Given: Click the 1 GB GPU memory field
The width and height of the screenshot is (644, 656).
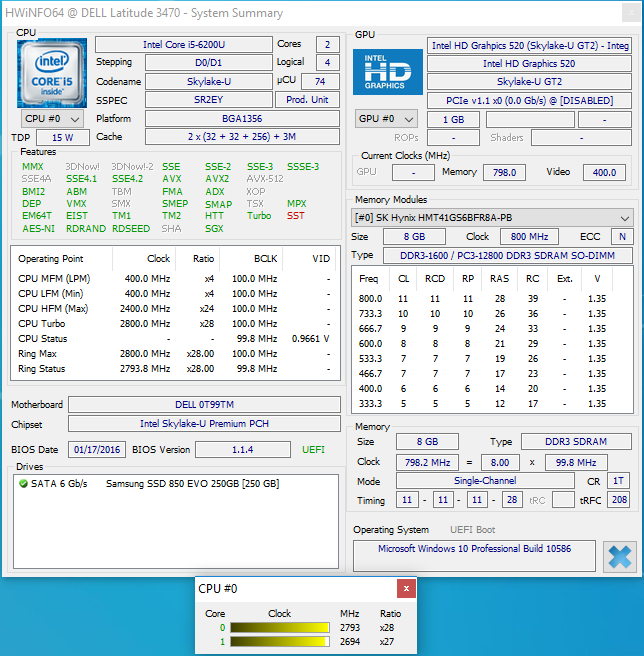Looking at the screenshot, I should 453,120.
